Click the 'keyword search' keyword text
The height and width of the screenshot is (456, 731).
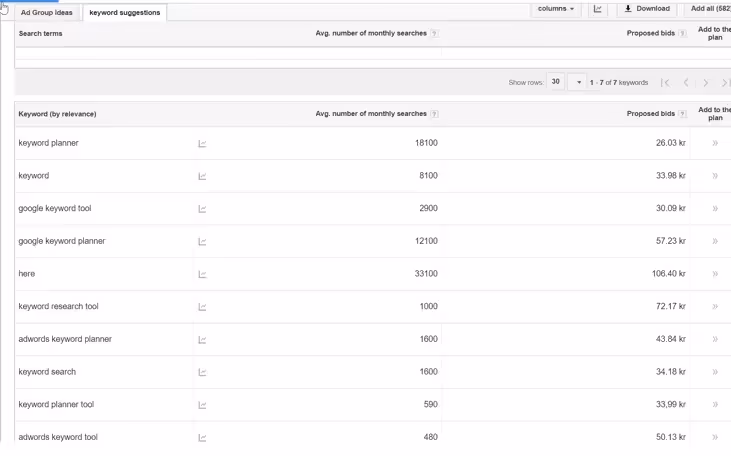(47, 372)
